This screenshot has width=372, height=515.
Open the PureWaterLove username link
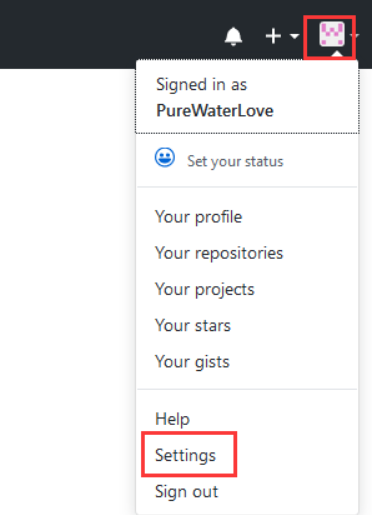click(215, 110)
